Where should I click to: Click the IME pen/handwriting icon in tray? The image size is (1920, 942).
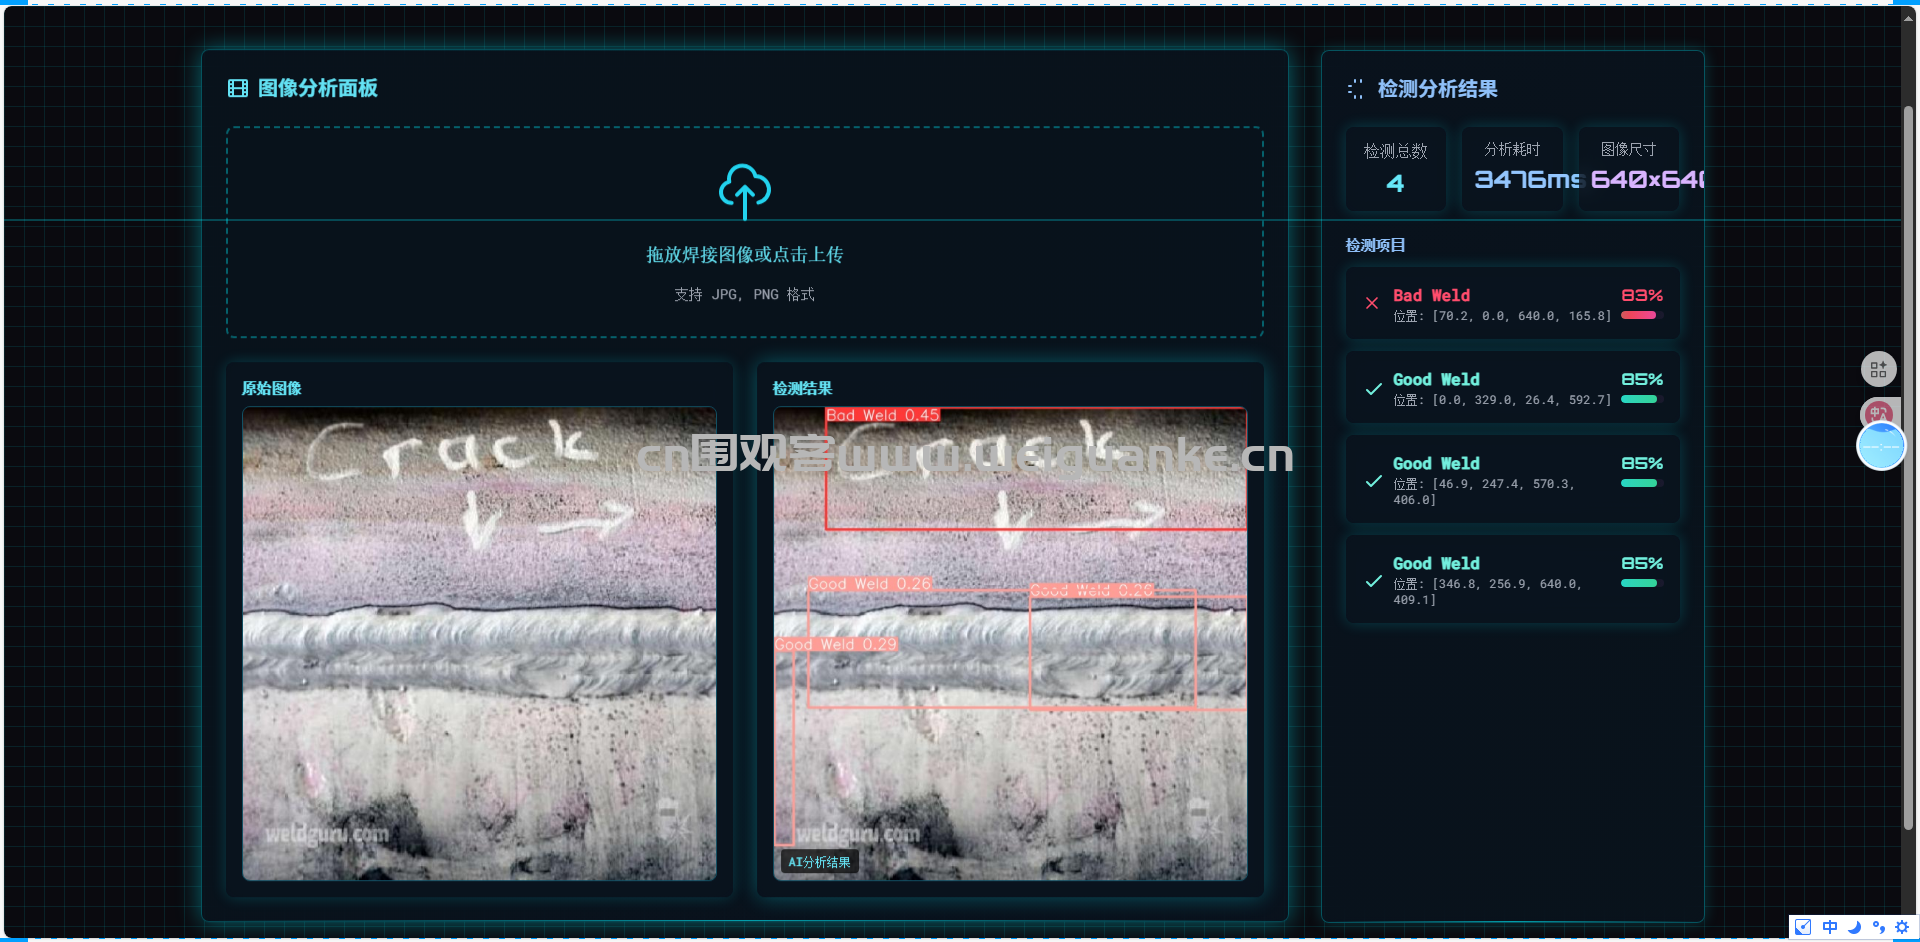click(x=1802, y=927)
